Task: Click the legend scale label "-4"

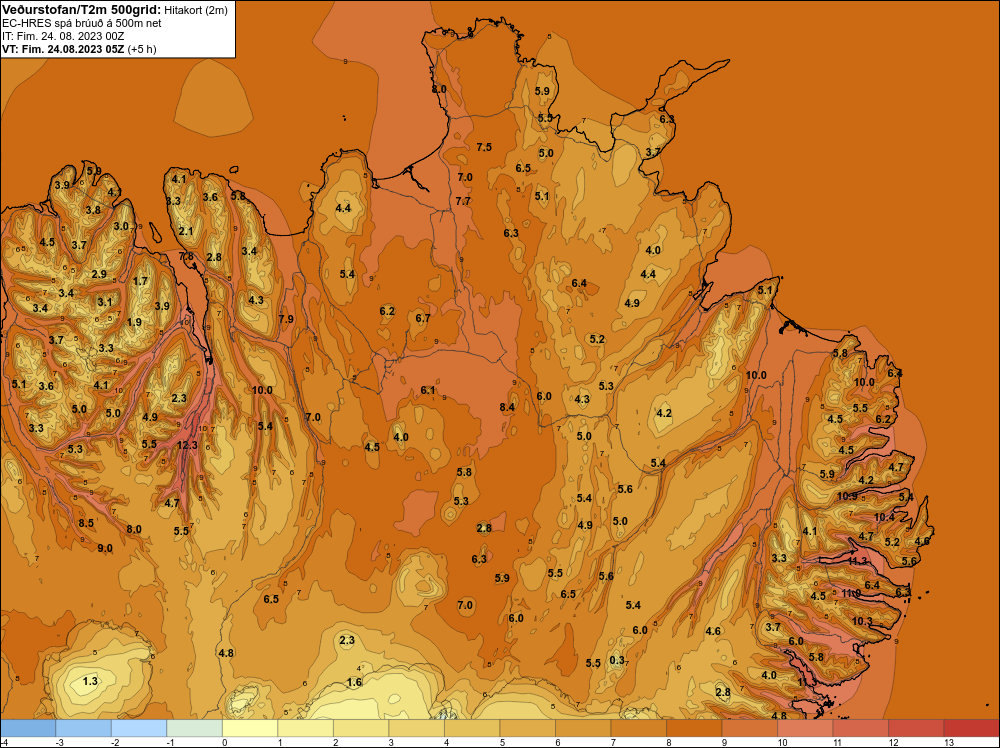Action: (x=4, y=742)
